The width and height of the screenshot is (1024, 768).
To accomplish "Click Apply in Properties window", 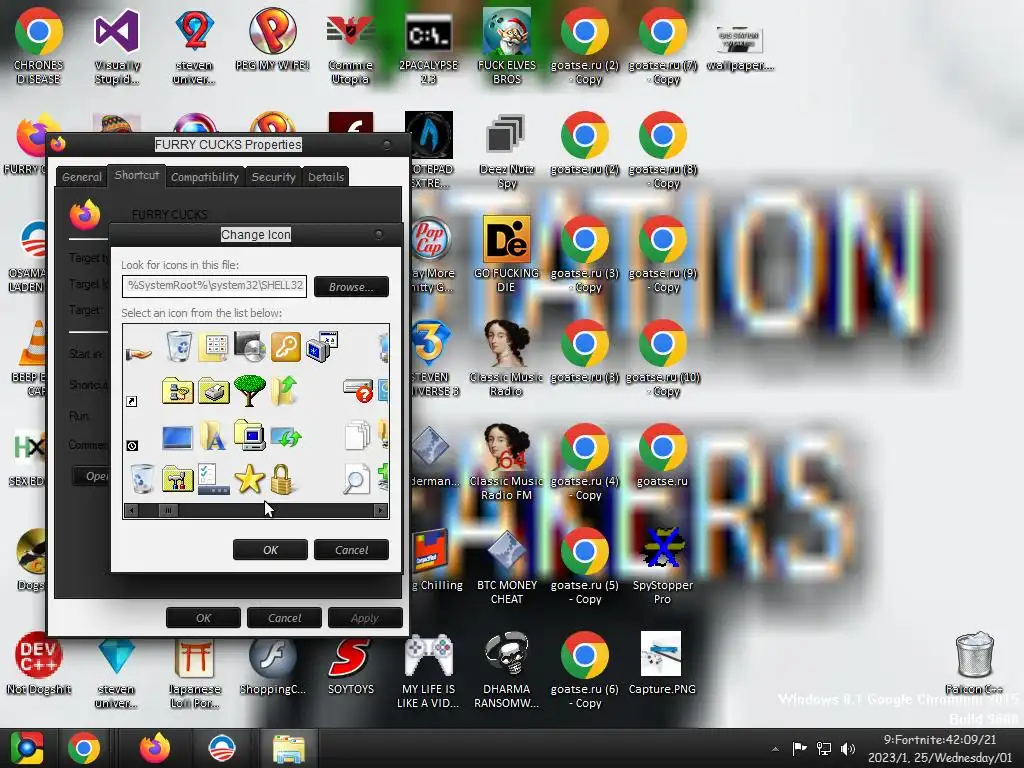I will pos(365,618).
